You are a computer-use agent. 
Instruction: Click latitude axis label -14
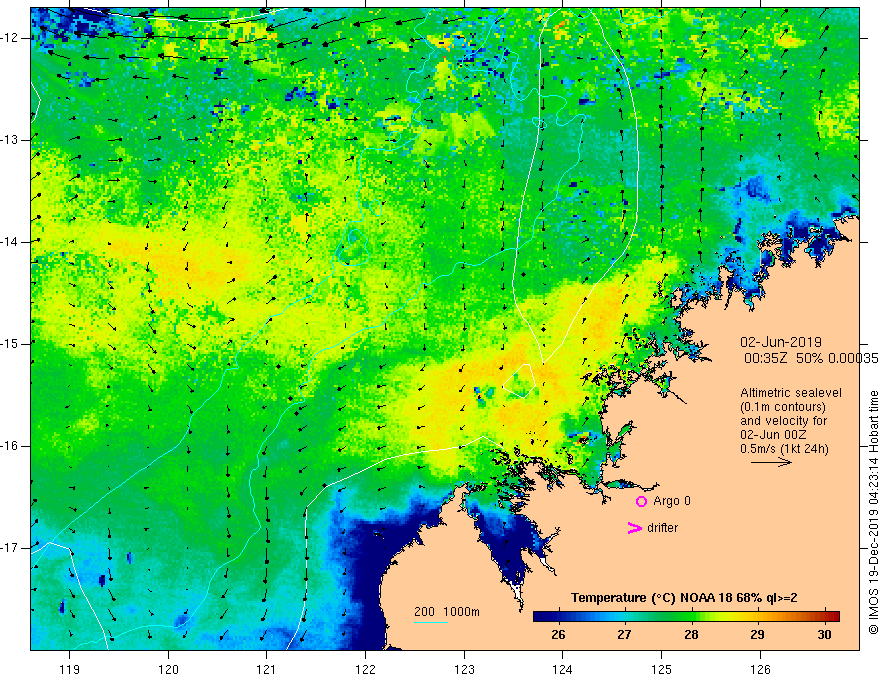click(11, 242)
